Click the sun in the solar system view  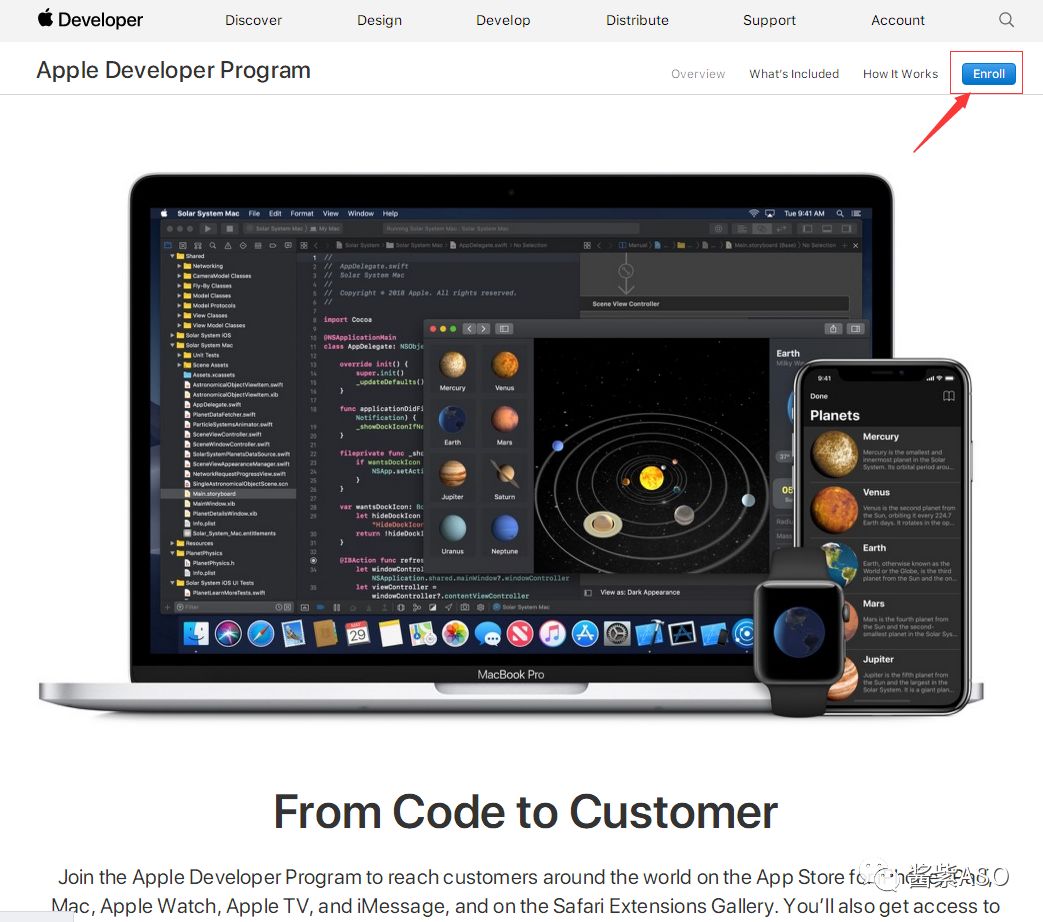(651, 477)
